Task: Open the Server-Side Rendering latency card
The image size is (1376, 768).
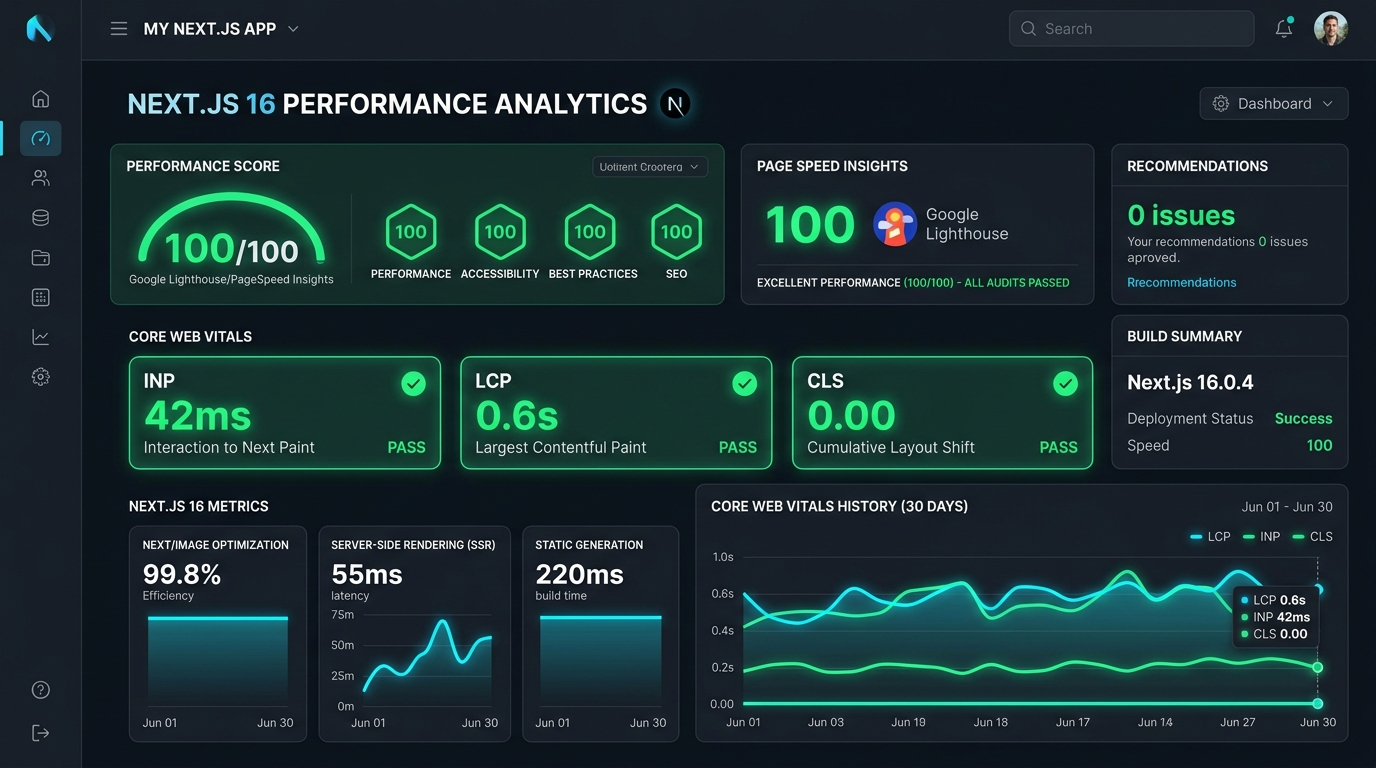Action: click(x=414, y=634)
